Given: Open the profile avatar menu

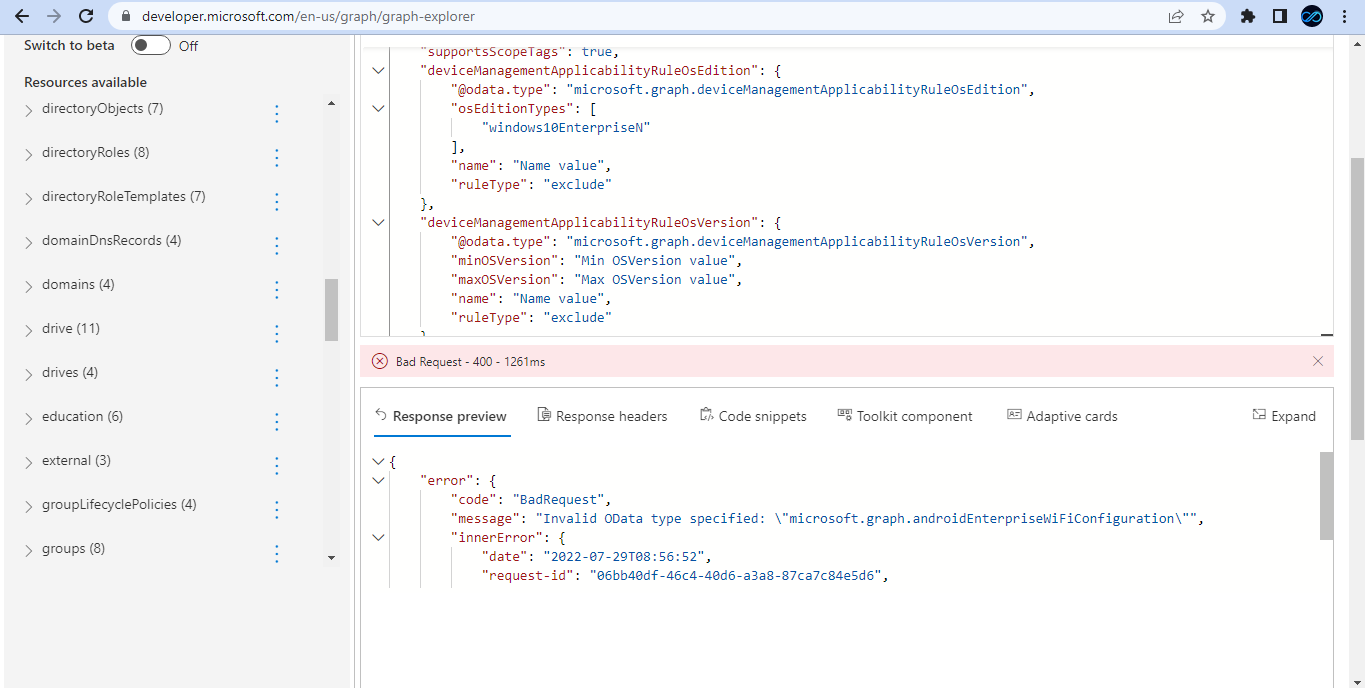Looking at the screenshot, I should pyautogui.click(x=1311, y=16).
